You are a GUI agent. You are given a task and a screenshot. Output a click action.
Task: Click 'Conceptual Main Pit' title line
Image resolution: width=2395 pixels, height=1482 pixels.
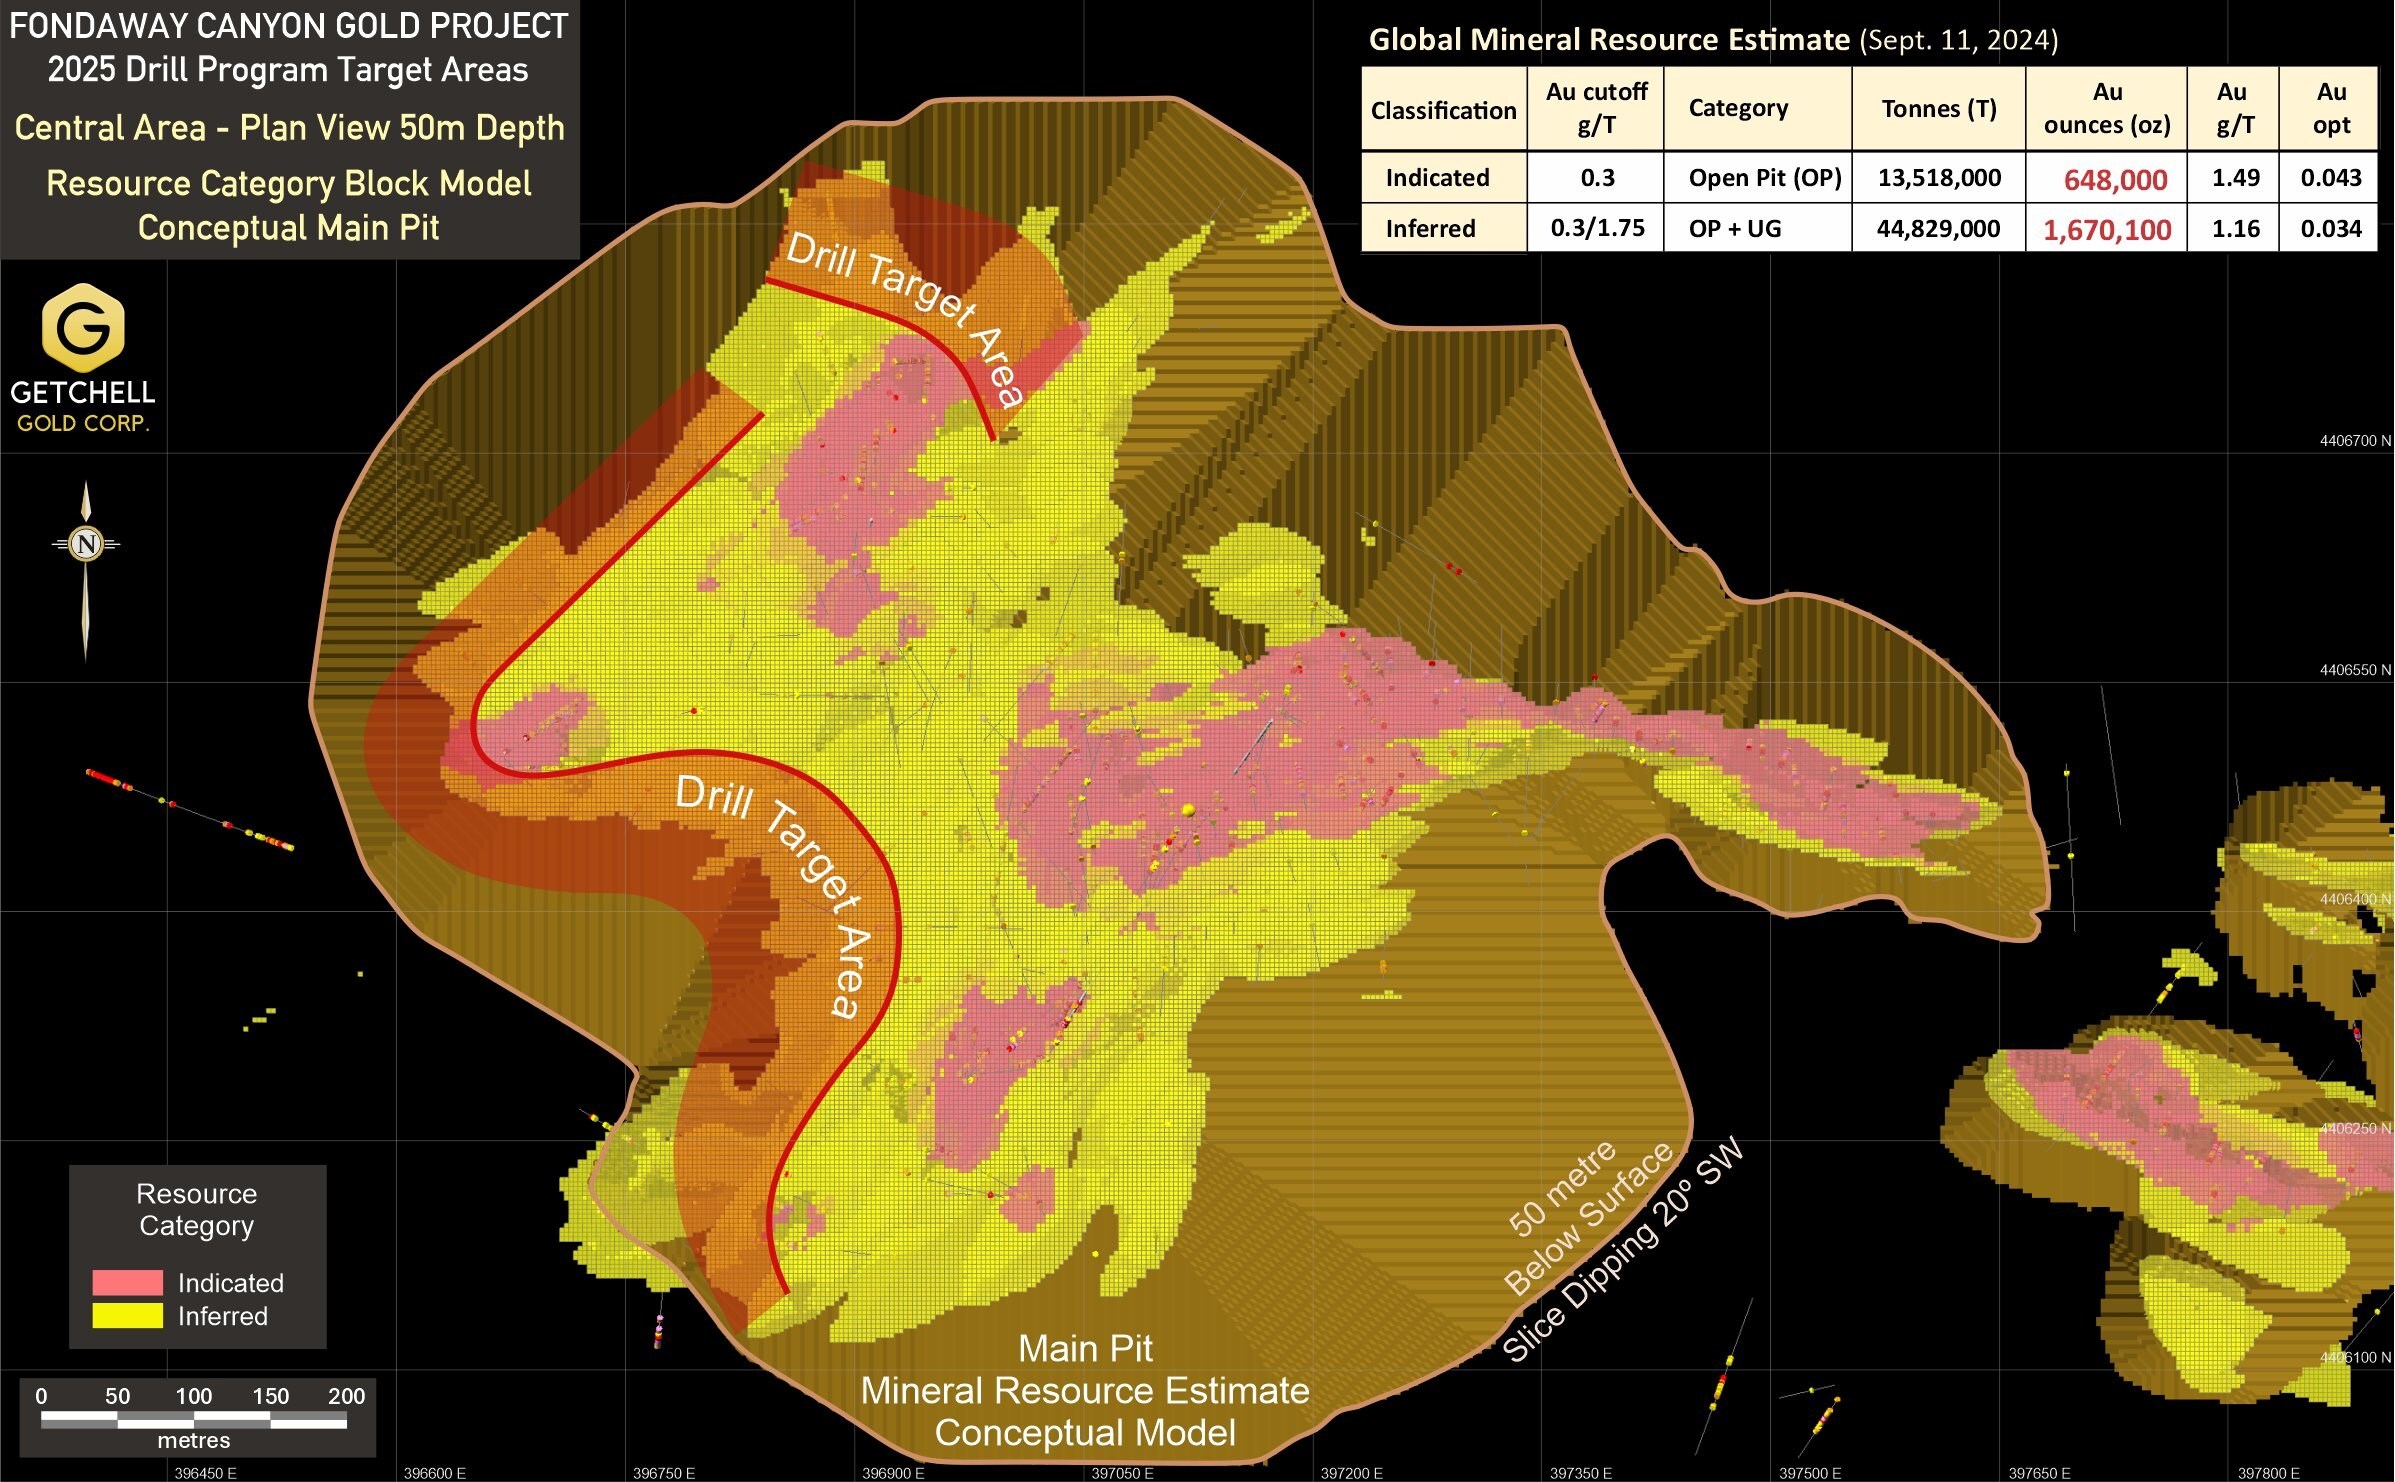pyautogui.click(x=289, y=228)
